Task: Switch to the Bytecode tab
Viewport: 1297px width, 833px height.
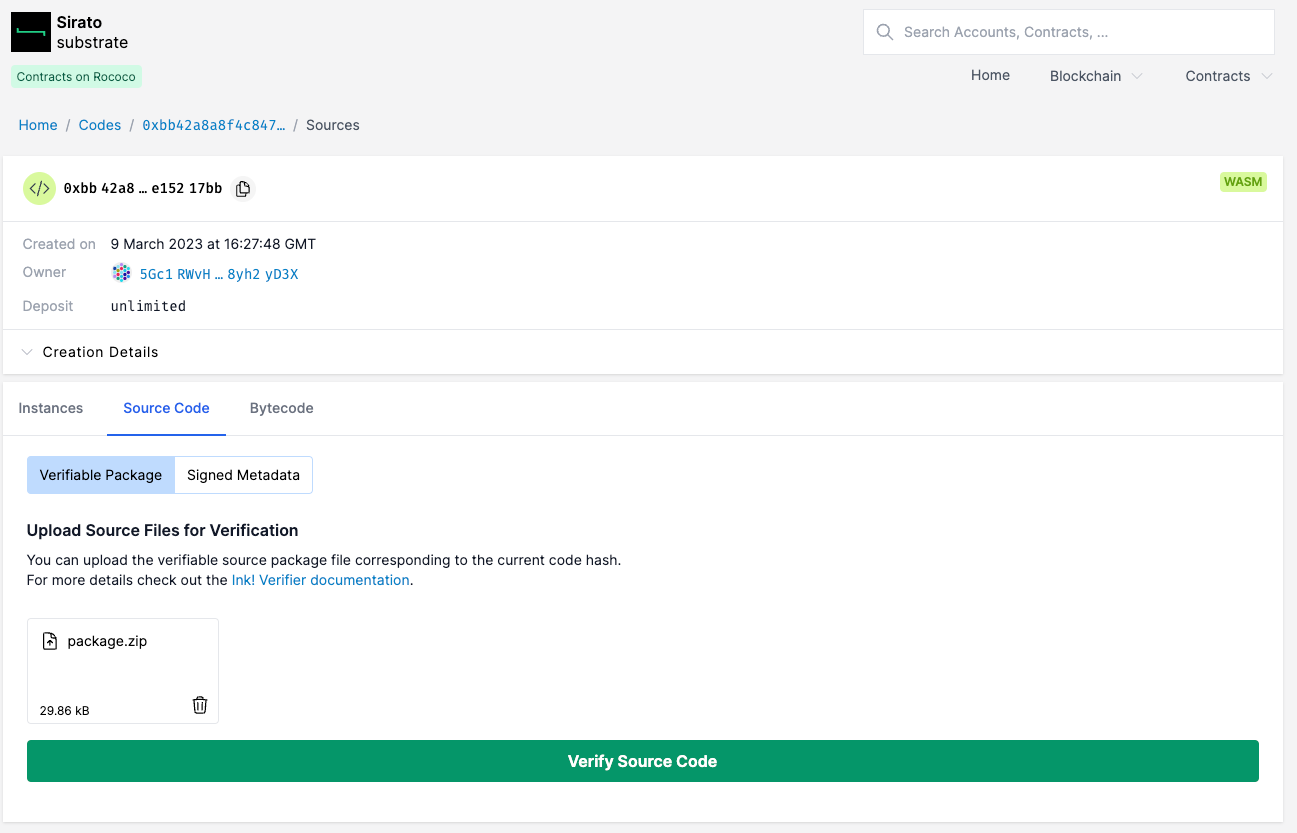Action: [x=281, y=408]
